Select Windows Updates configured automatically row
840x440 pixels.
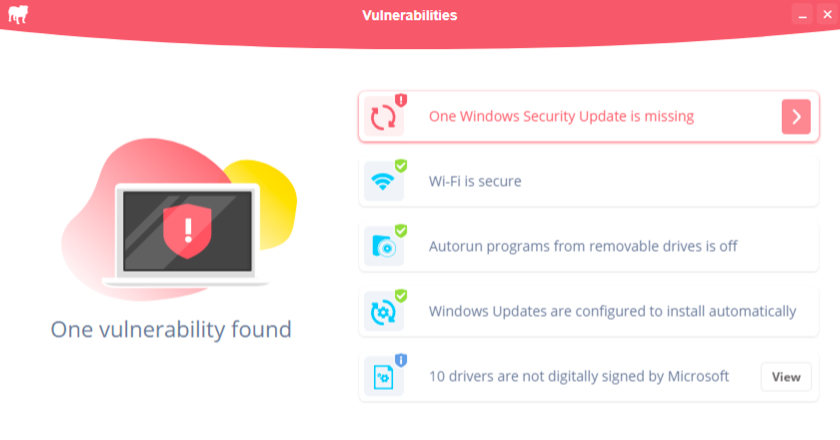(x=612, y=311)
